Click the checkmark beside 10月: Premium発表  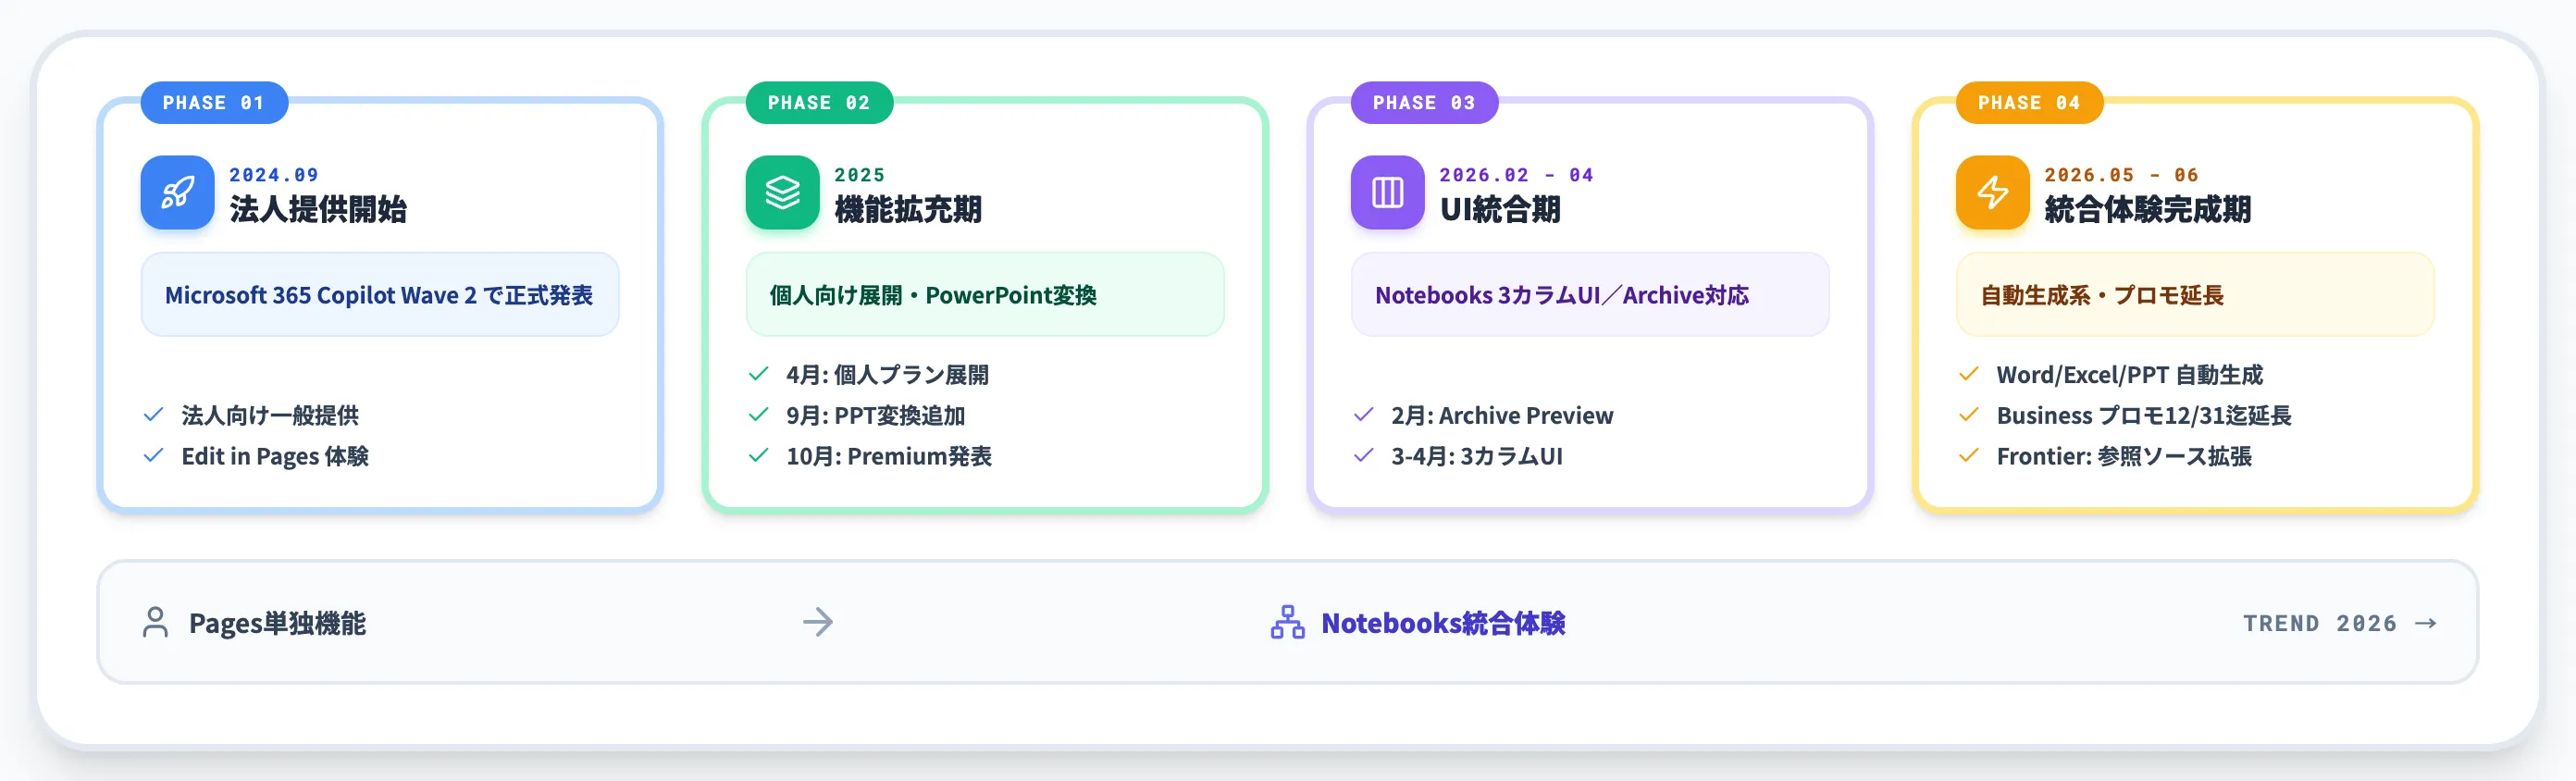click(758, 455)
